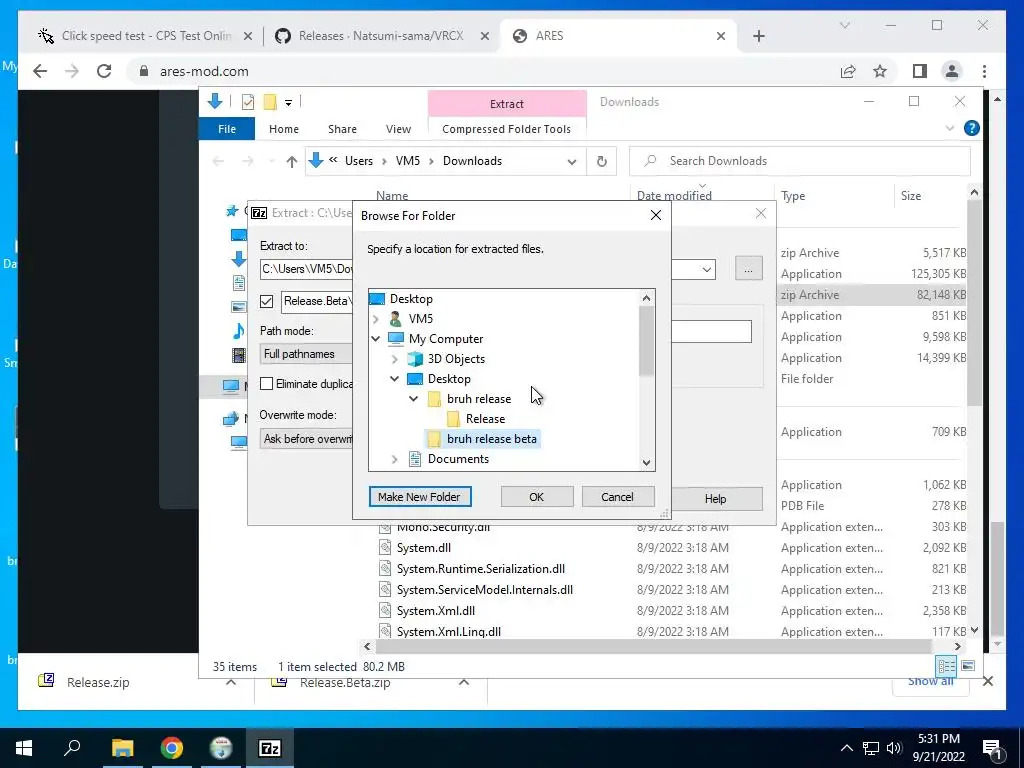Image resolution: width=1024 pixels, height=768 pixels.
Task: Bookmark this page with star icon
Action: coord(880,71)
